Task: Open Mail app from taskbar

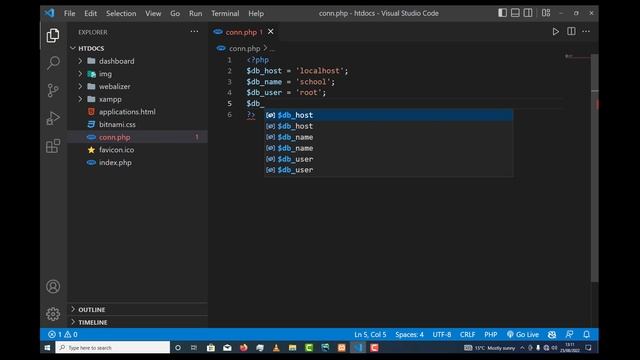Action: coord(227,347)
